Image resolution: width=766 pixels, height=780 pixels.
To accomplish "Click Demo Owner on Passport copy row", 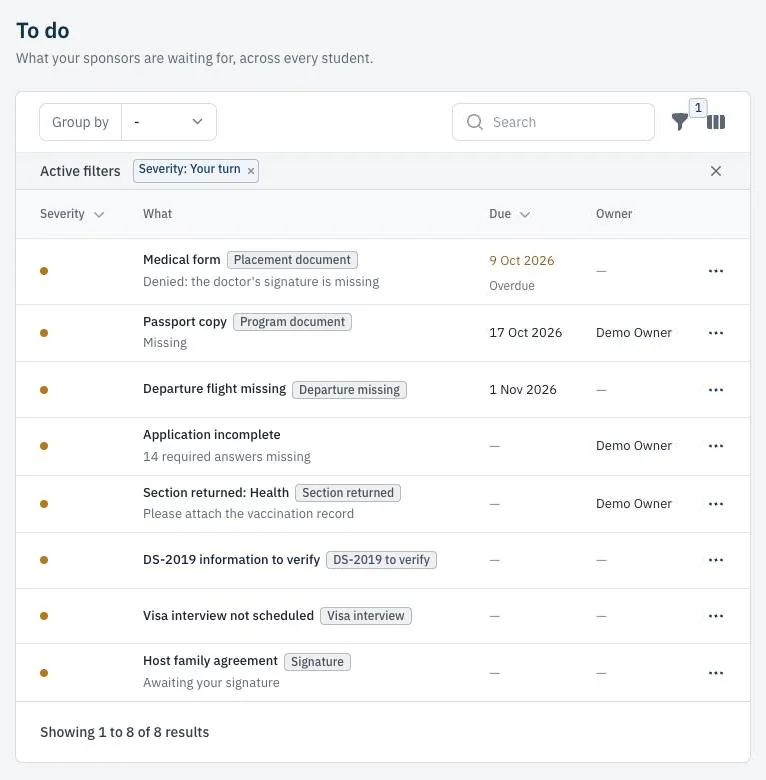I will (634, 333).
